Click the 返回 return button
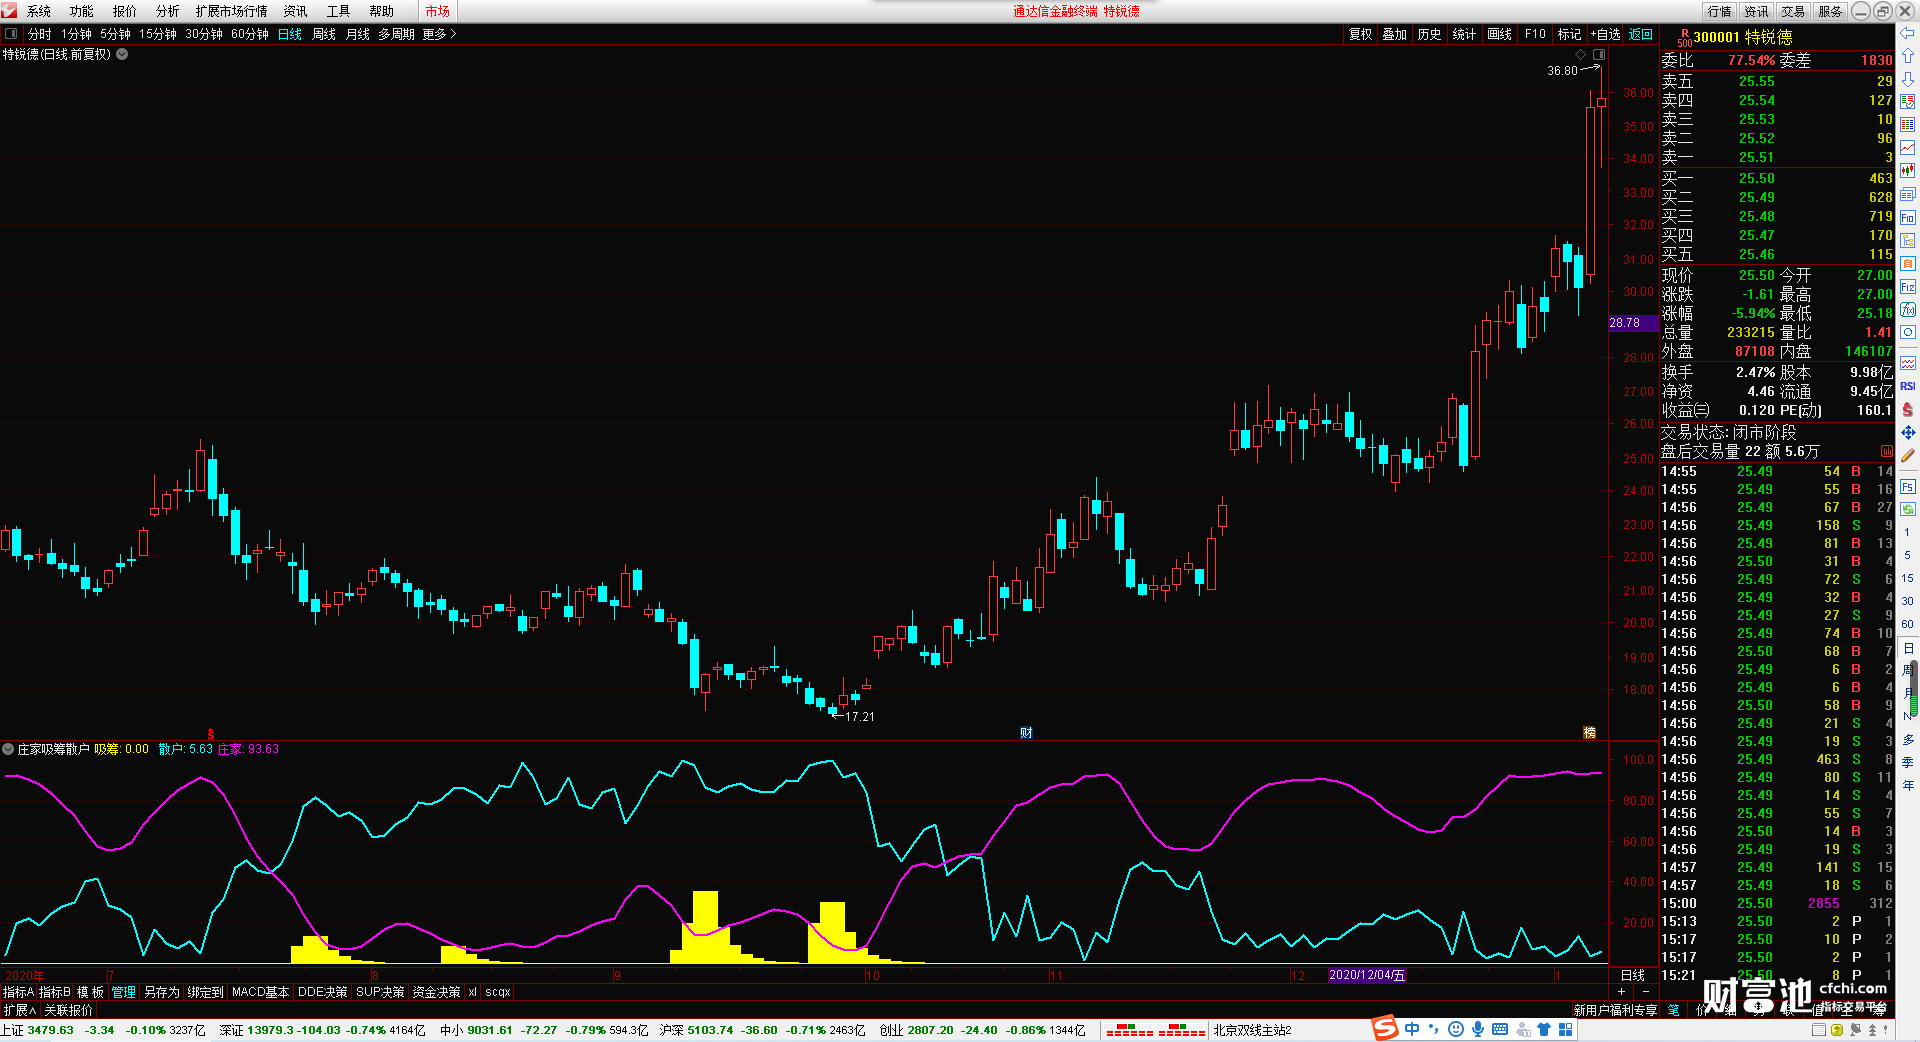The width and height of the screenshot is (1920, 1042). click(1641, 34)
